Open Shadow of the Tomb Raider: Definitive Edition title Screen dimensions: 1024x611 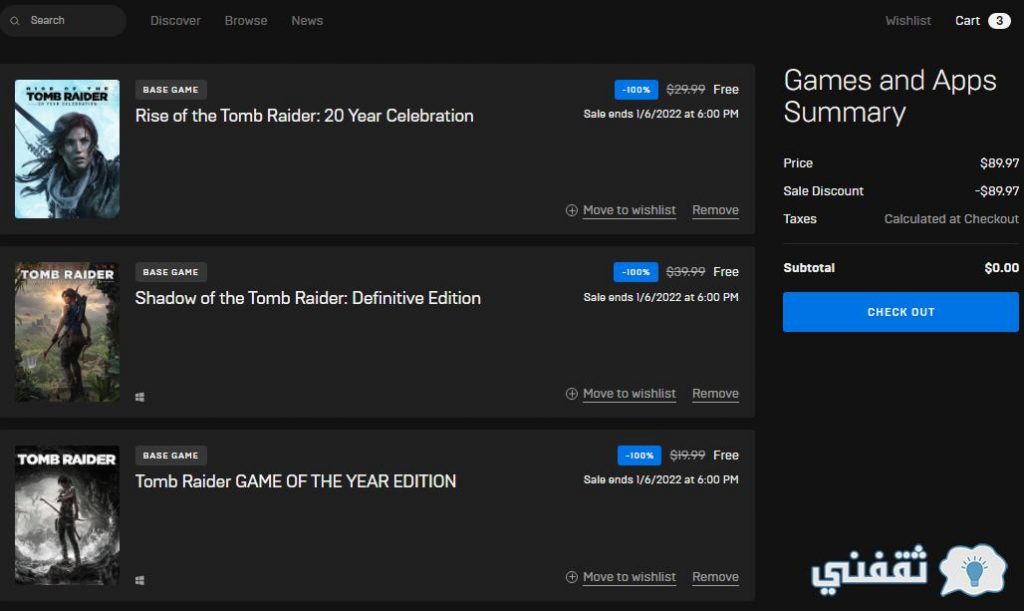(308, 298)
